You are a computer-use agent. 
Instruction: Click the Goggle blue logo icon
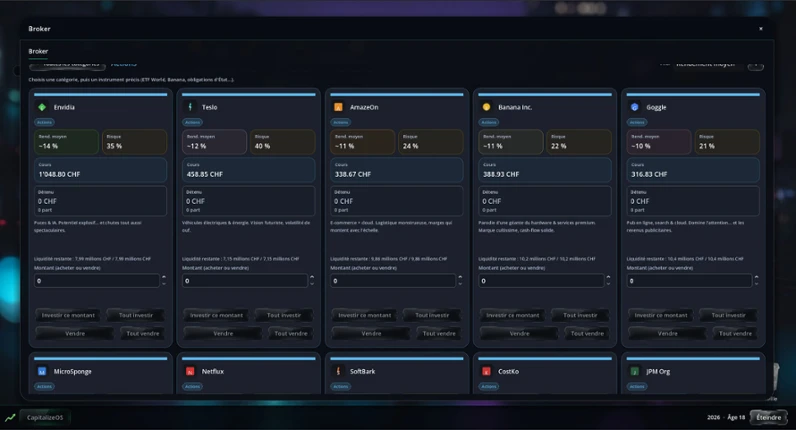(x=635, y=107)
